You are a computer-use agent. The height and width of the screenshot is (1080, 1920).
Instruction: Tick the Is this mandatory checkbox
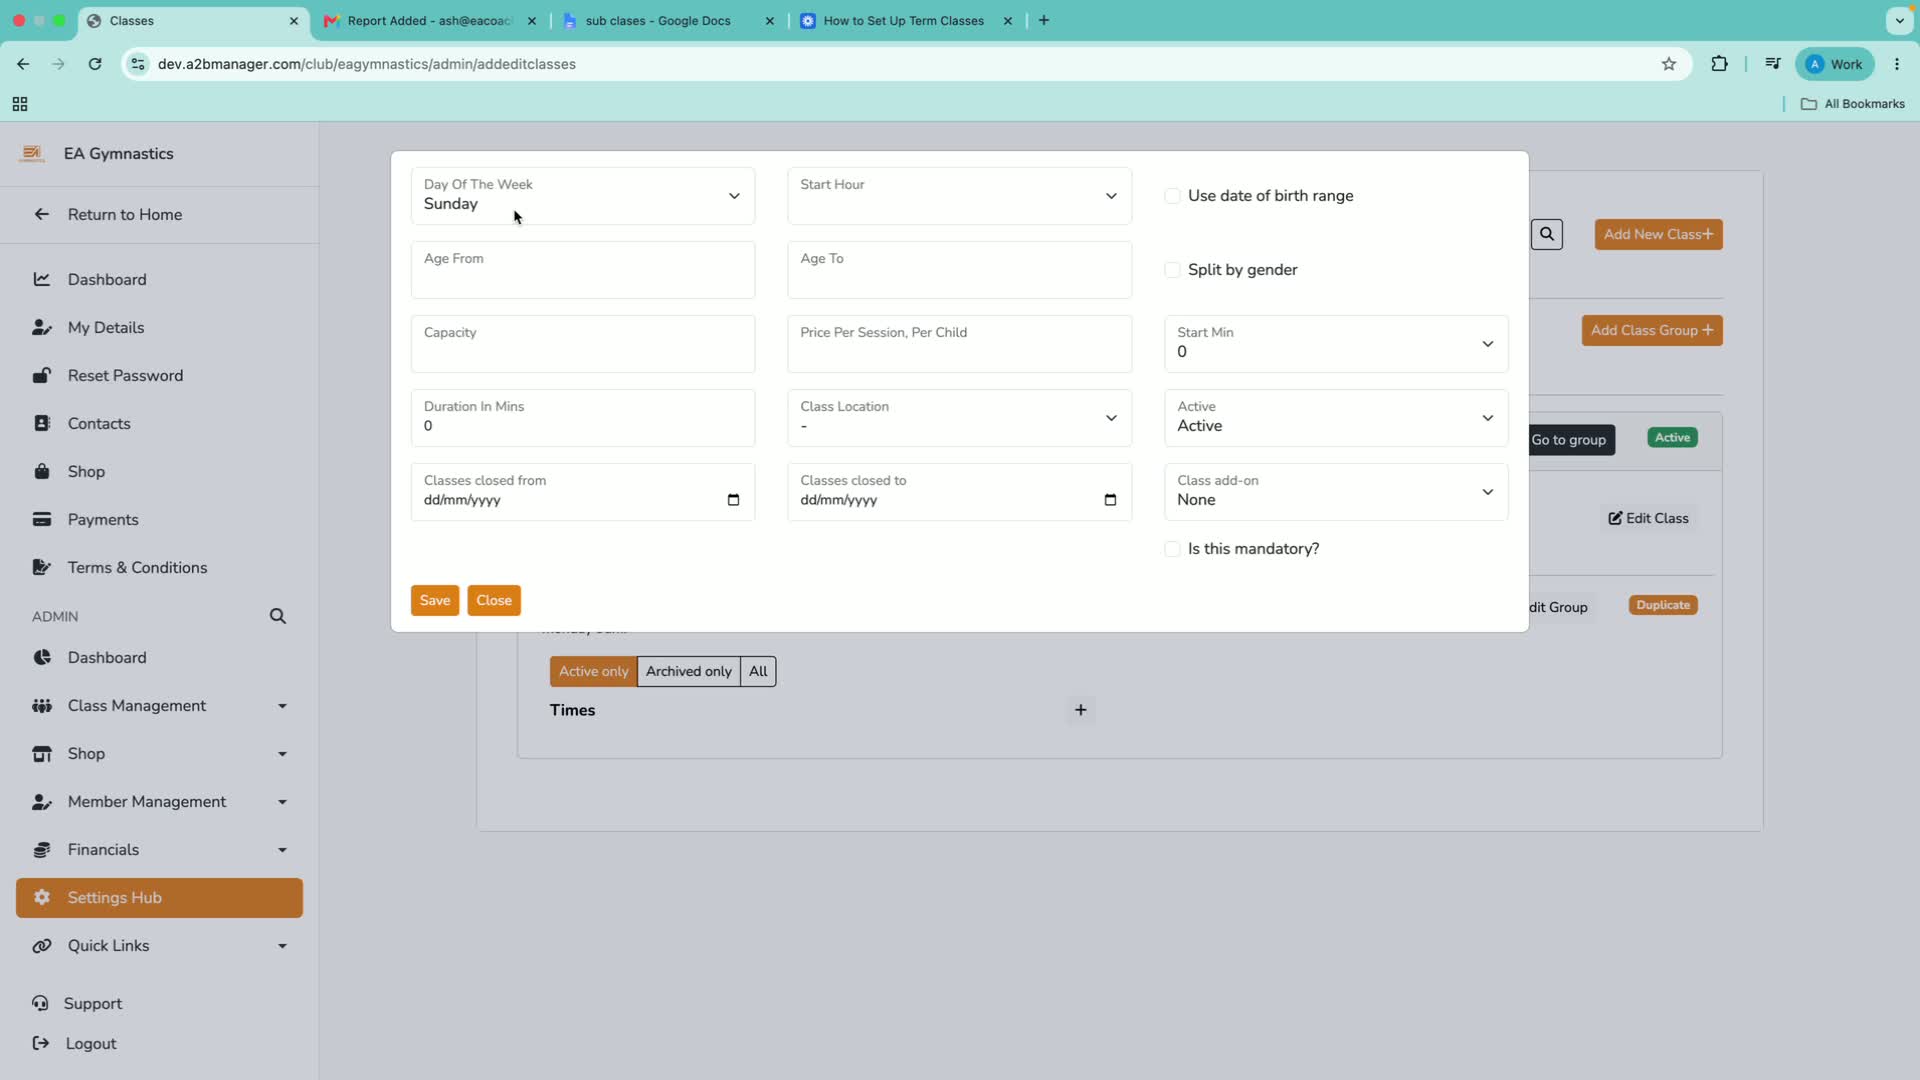click(1172, 549)
